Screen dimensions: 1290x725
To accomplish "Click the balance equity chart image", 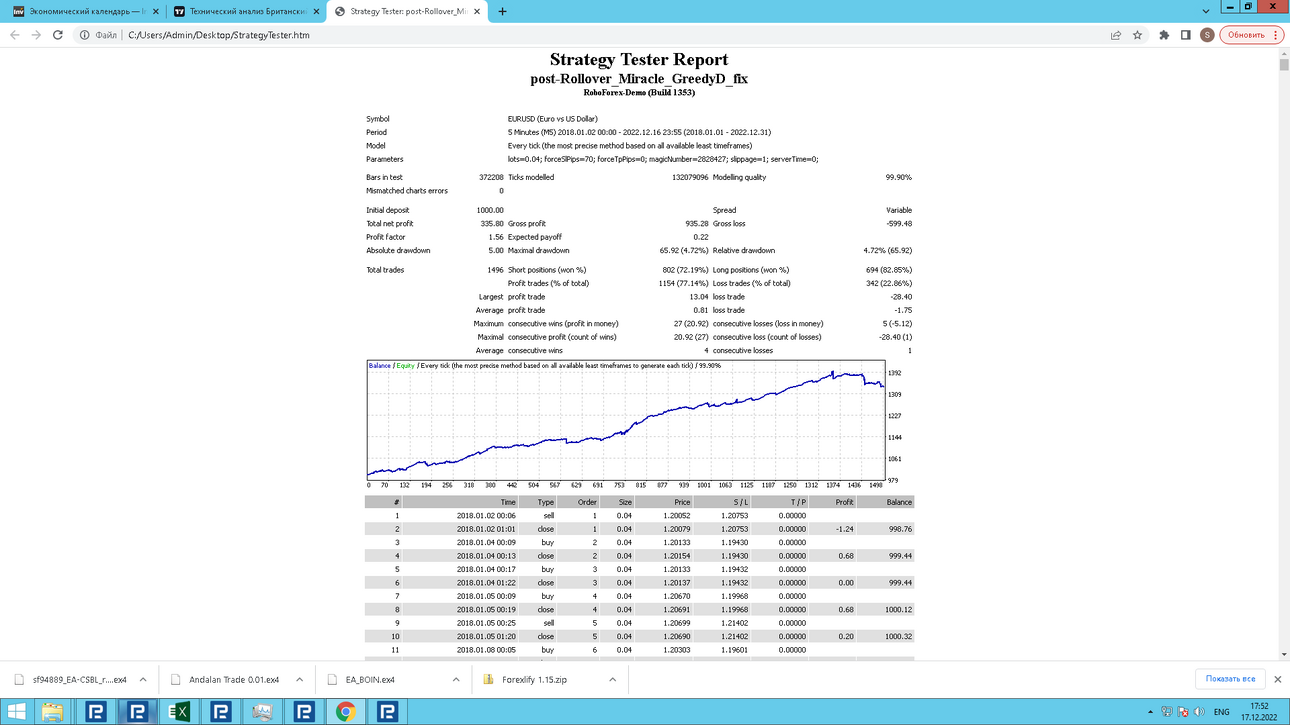I will (x=640, y=423).
